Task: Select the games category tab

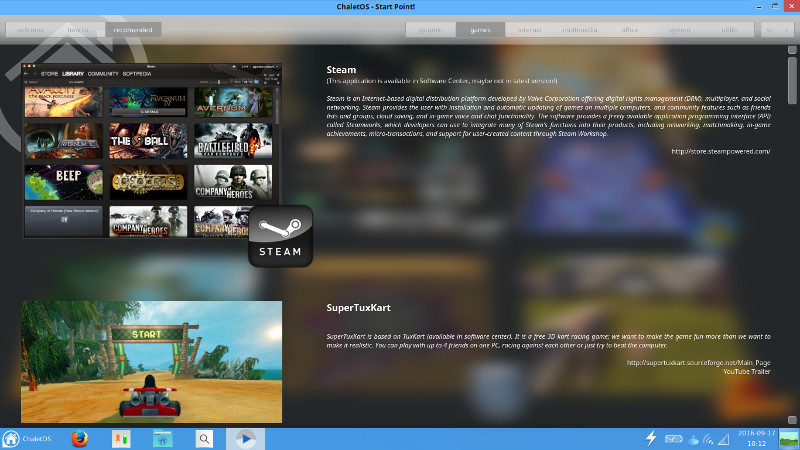Action: 480,30
